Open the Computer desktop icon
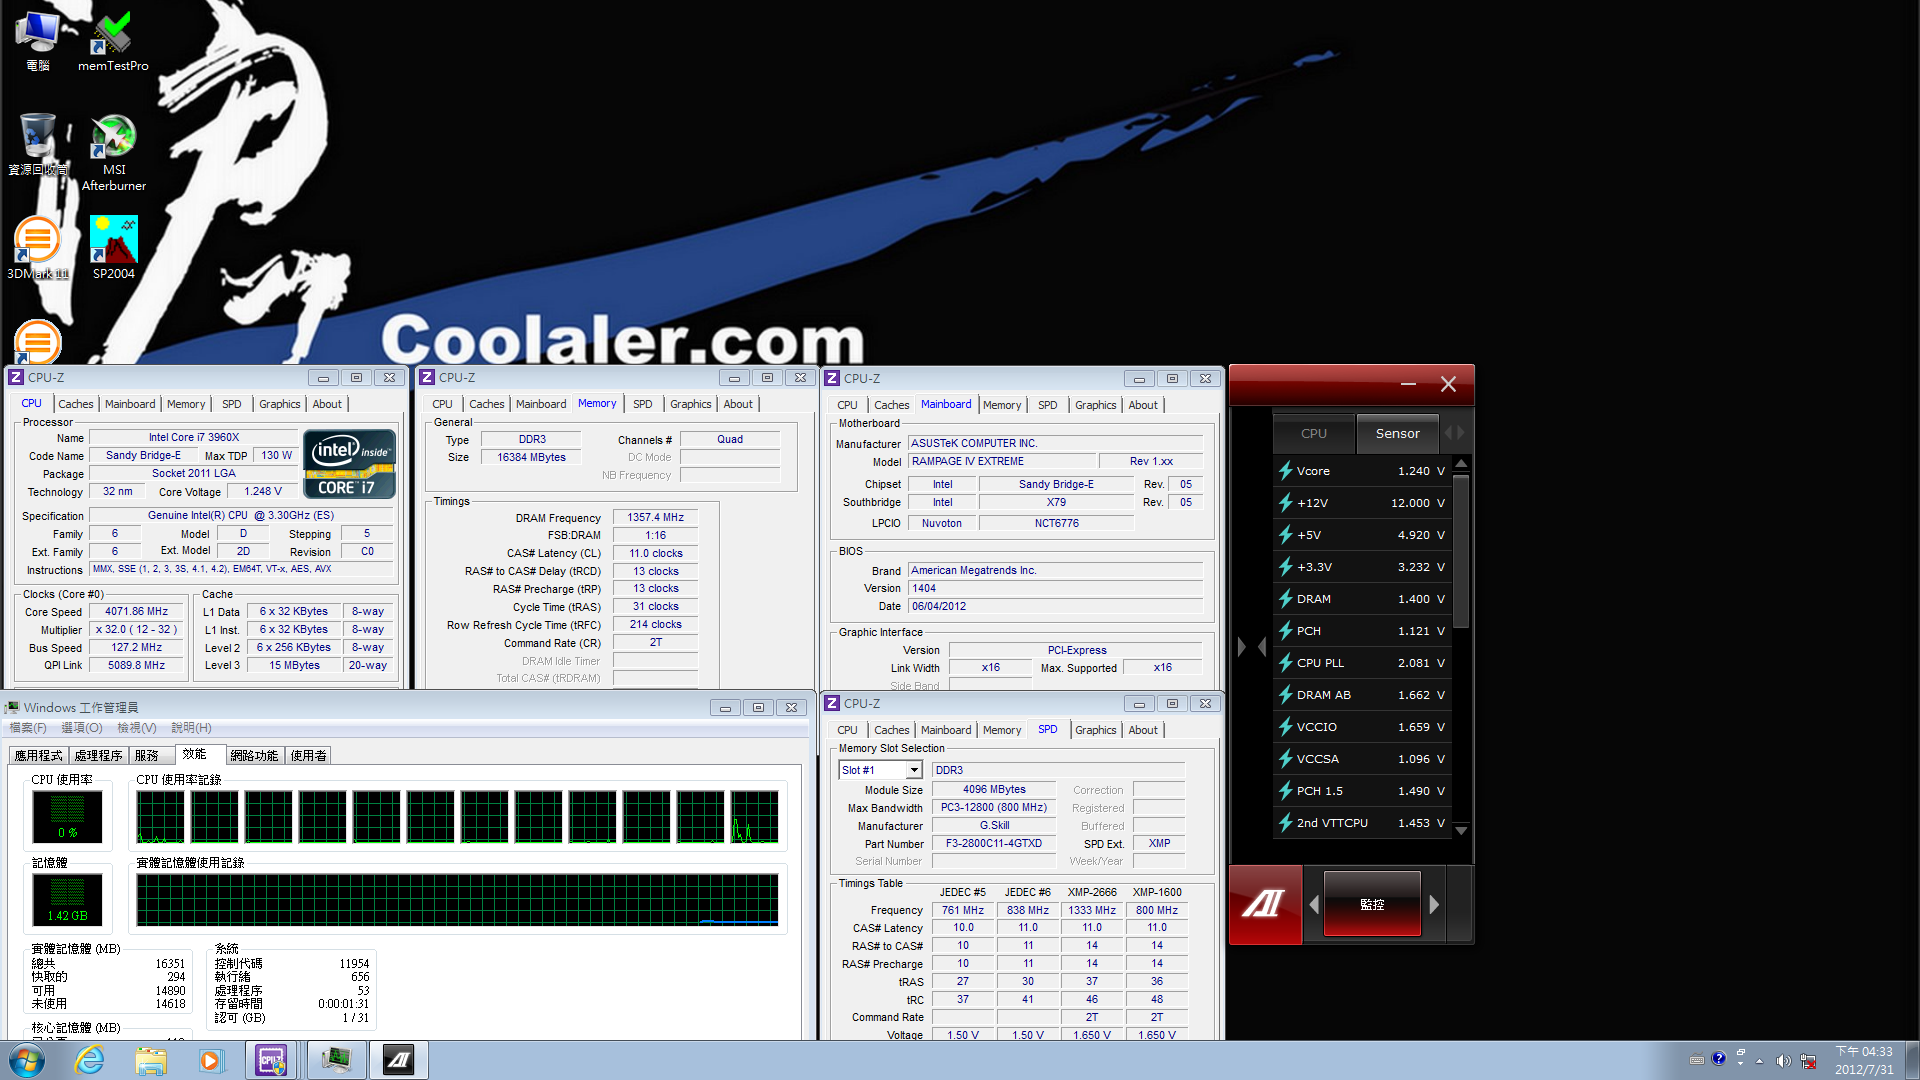 click(x=38, y=42)
